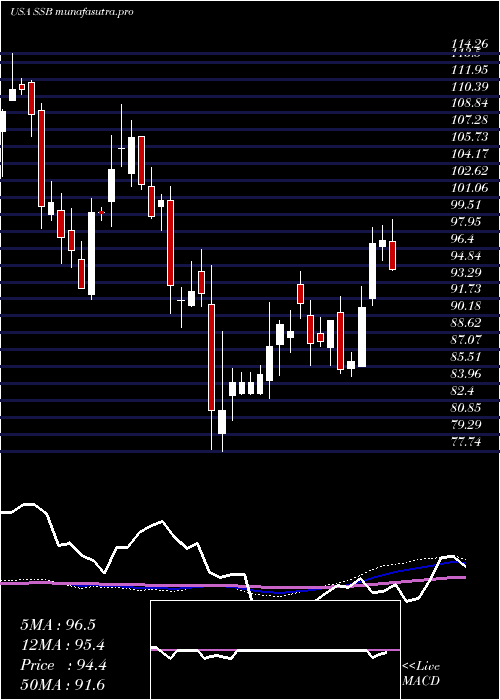Select the 104.17 price axis label
Viewport: 500px width, 700px height.
(x=472, y=154)
